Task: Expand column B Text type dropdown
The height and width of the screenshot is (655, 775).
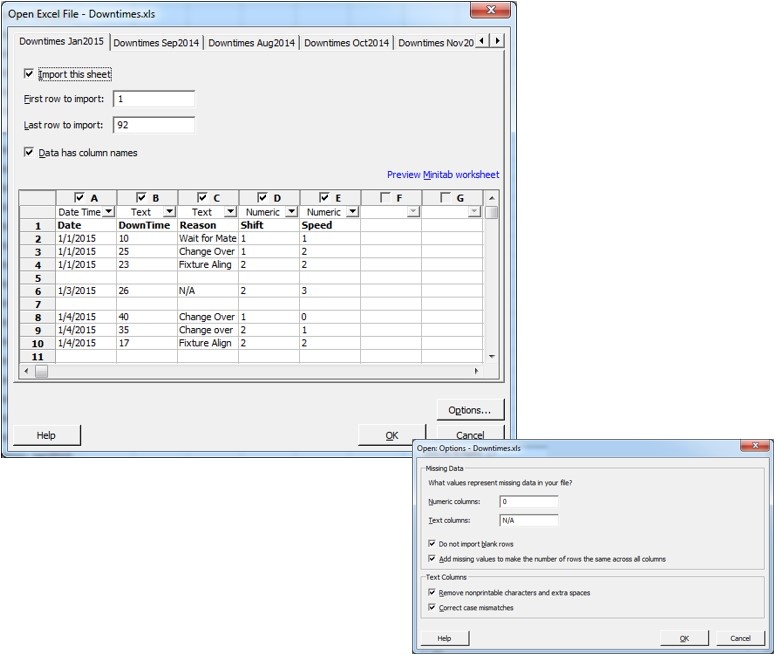Action: click(x=169, y=212)
